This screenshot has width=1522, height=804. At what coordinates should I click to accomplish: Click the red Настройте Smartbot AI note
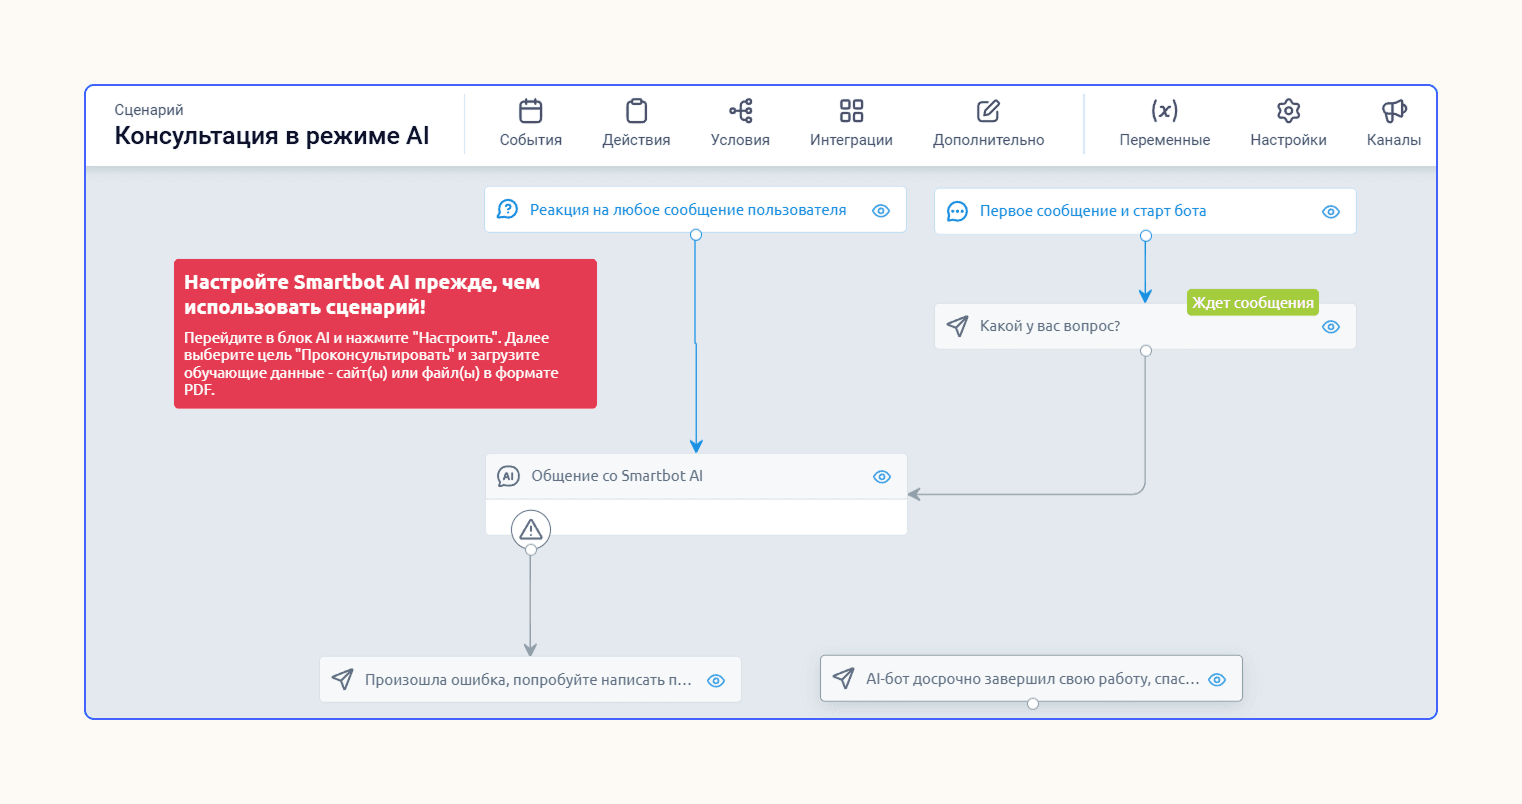point(385,334)
